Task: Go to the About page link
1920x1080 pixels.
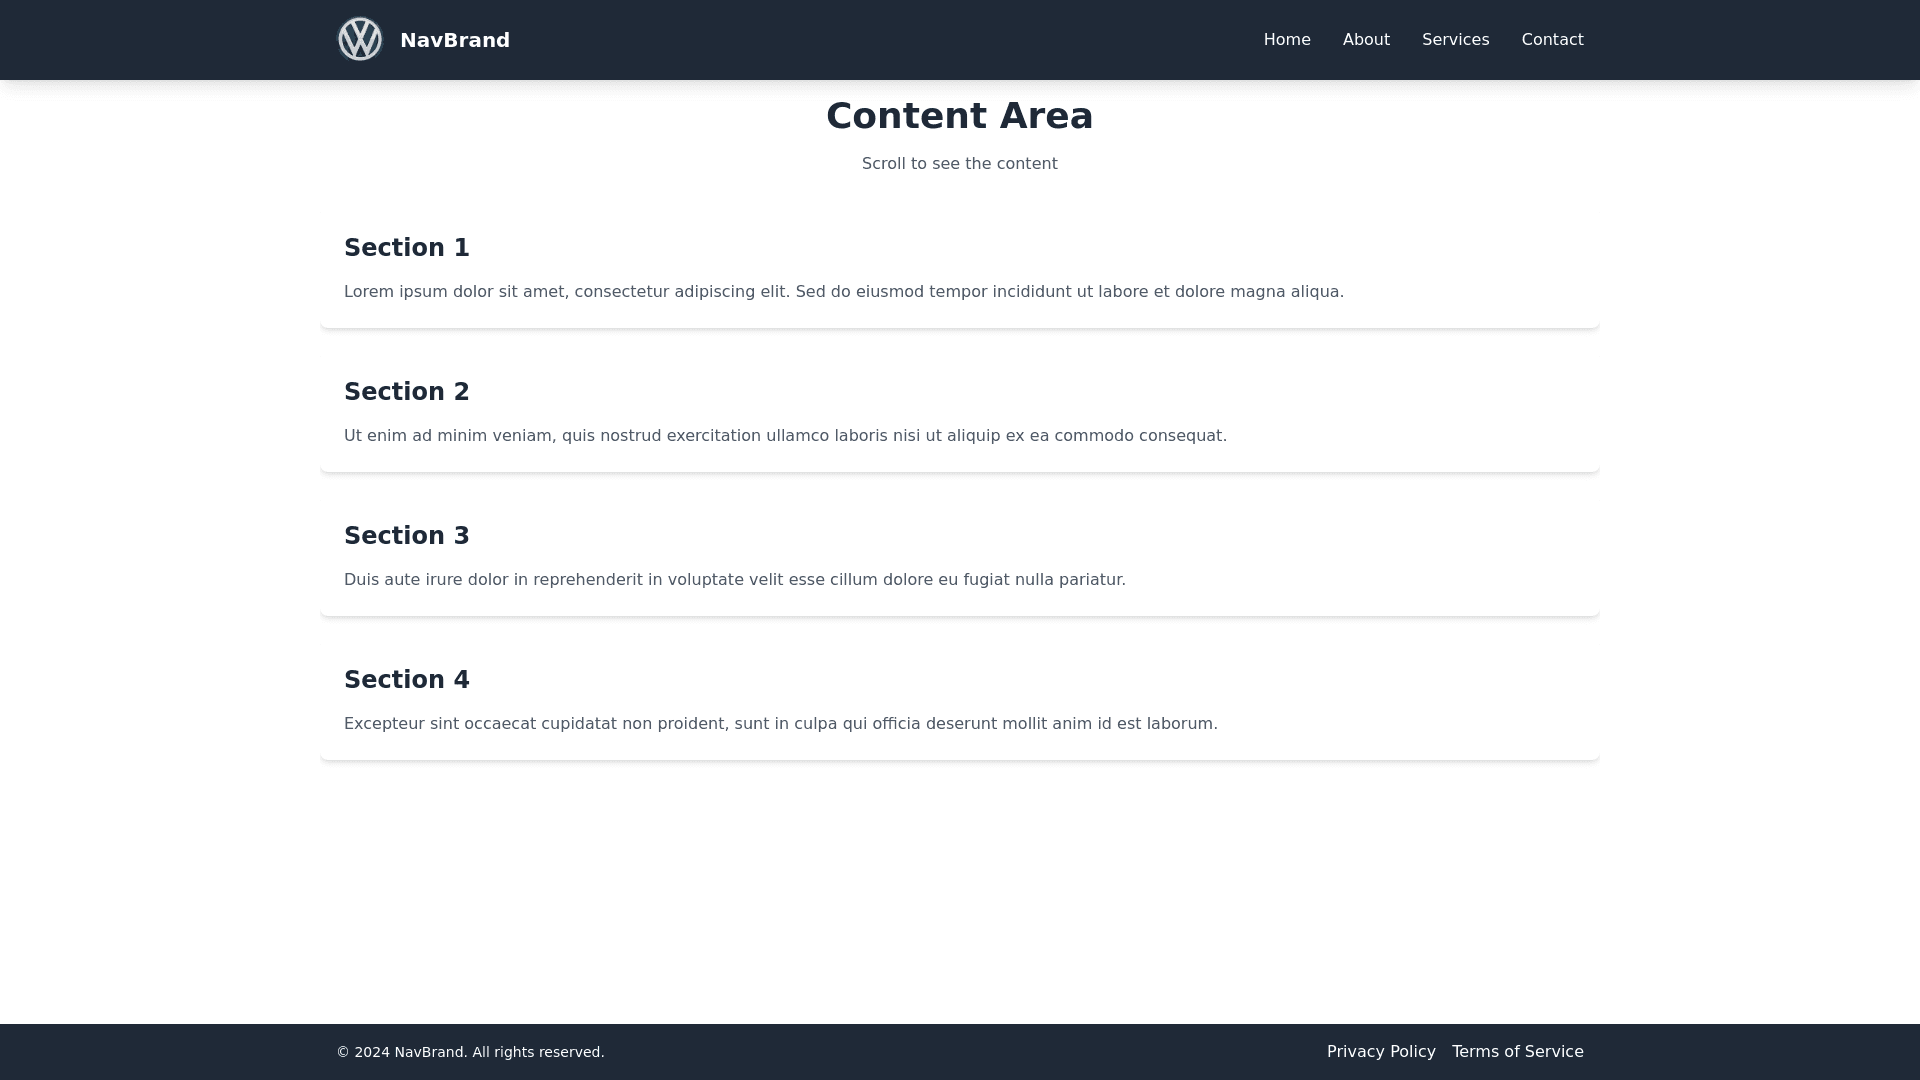Action: click(x=1366, y=40)
